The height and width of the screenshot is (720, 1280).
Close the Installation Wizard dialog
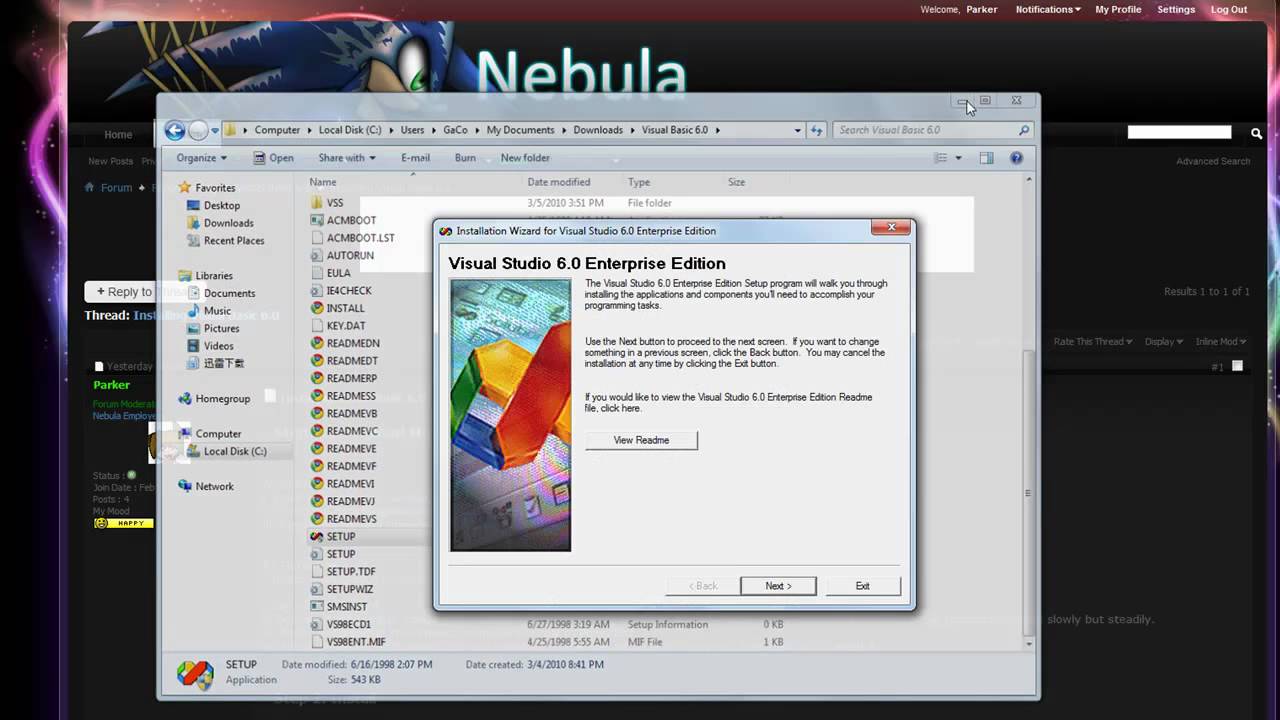click(890, 228)
